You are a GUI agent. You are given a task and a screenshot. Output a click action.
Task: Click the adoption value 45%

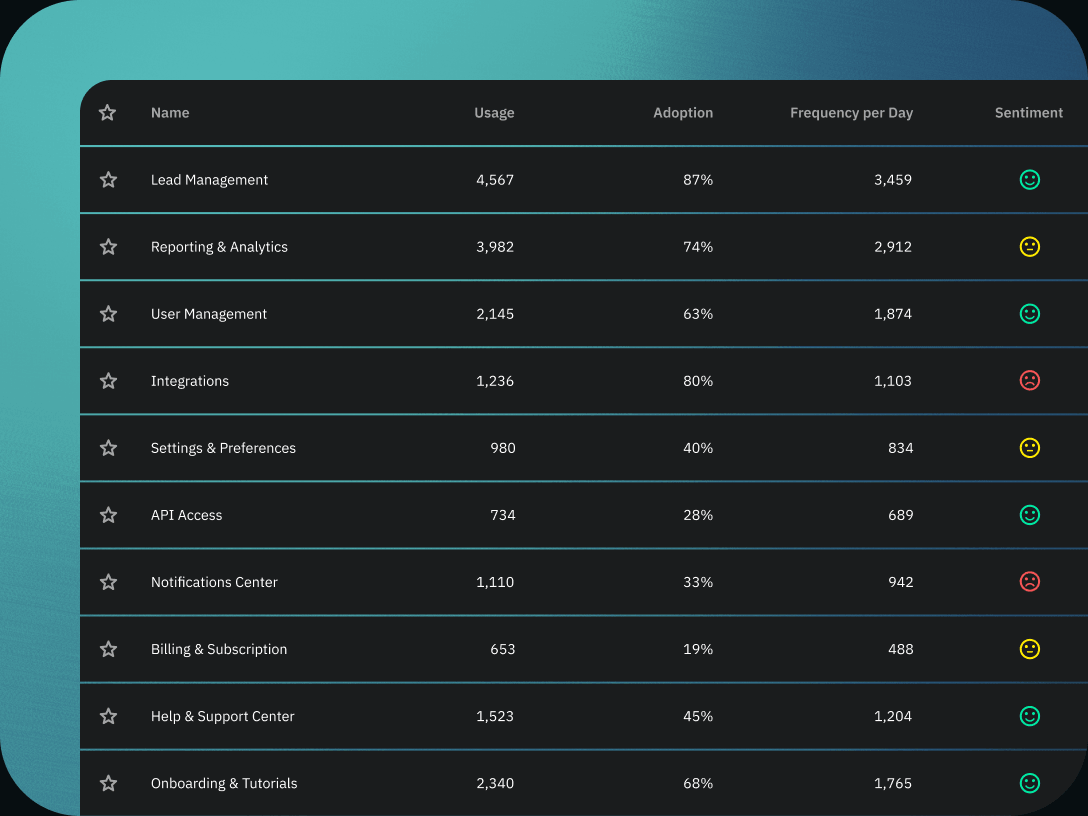[698, 716]
